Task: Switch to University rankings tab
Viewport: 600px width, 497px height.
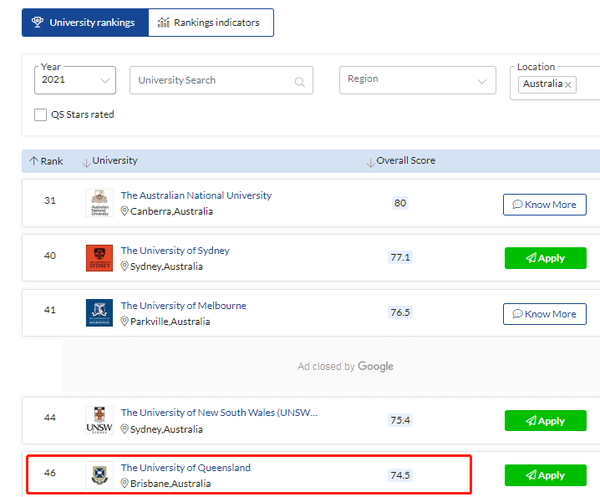Action: 85,23
